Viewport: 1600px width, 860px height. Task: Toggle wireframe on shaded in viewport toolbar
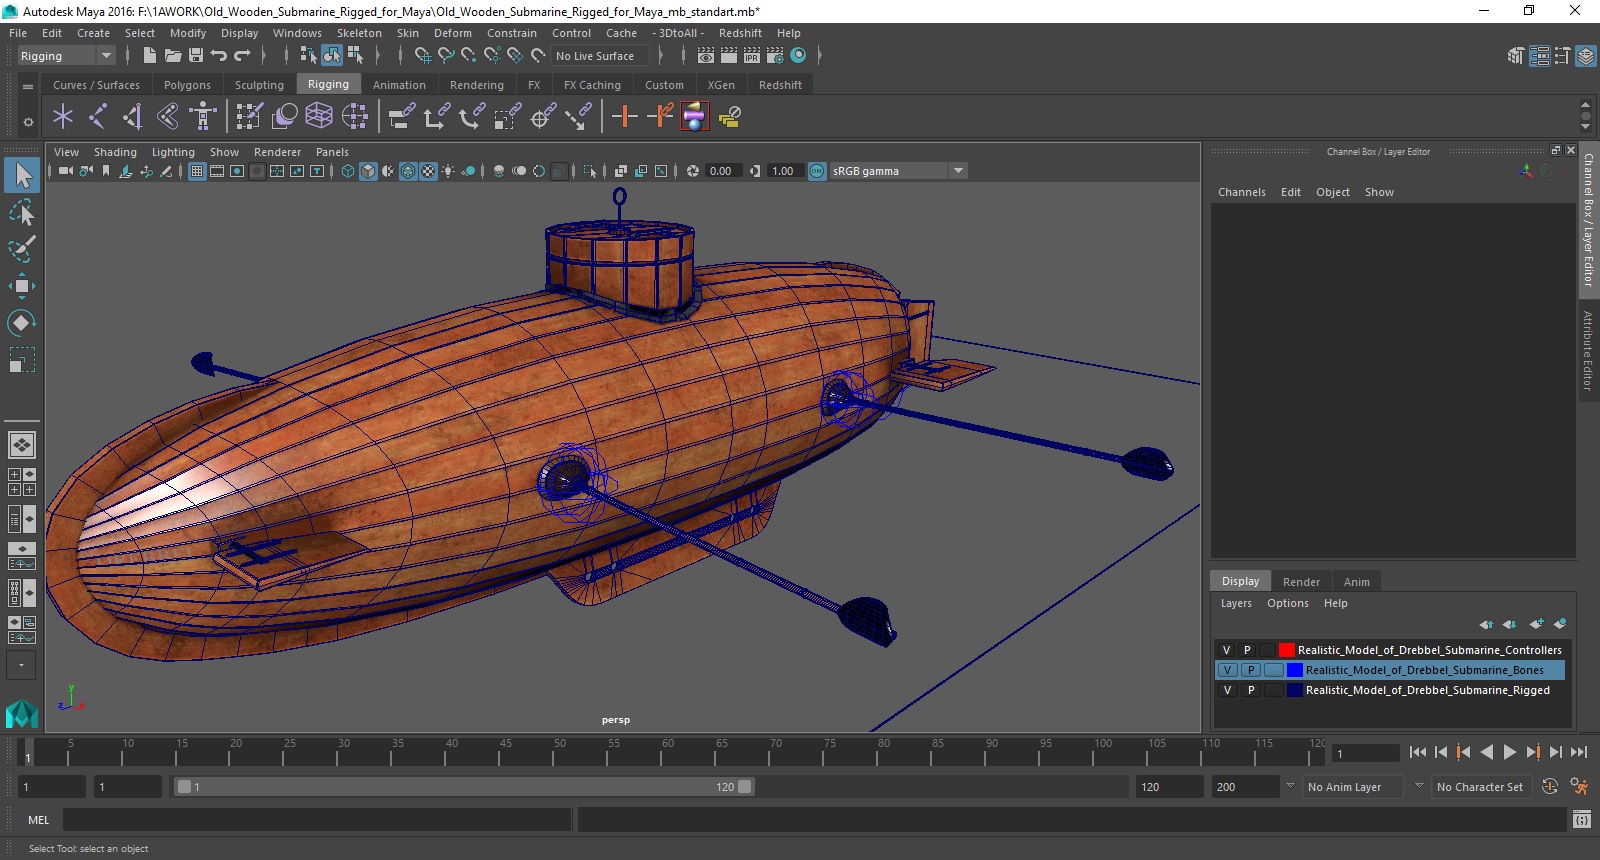point(408,171)
